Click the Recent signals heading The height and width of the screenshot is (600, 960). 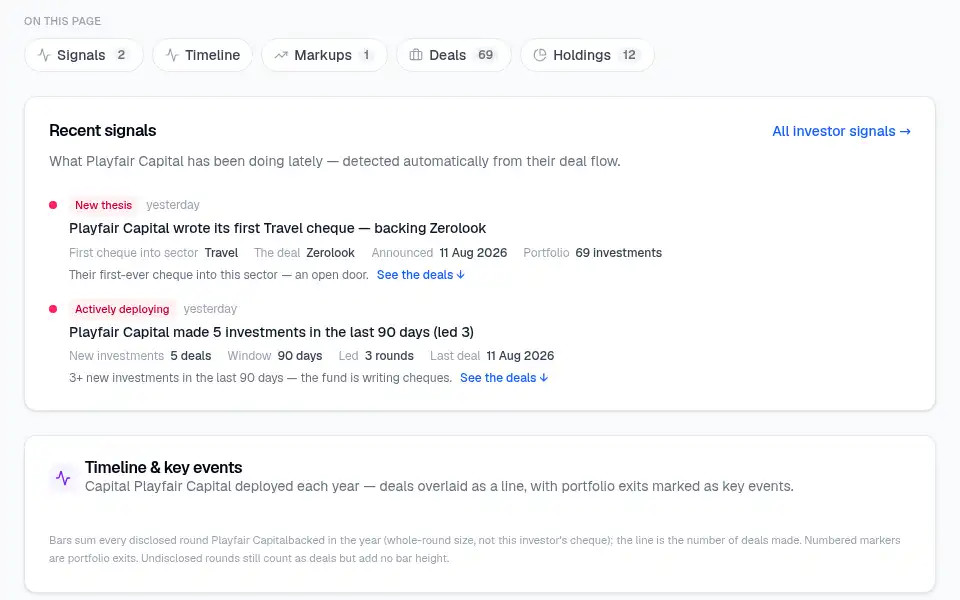click(102, 130)
